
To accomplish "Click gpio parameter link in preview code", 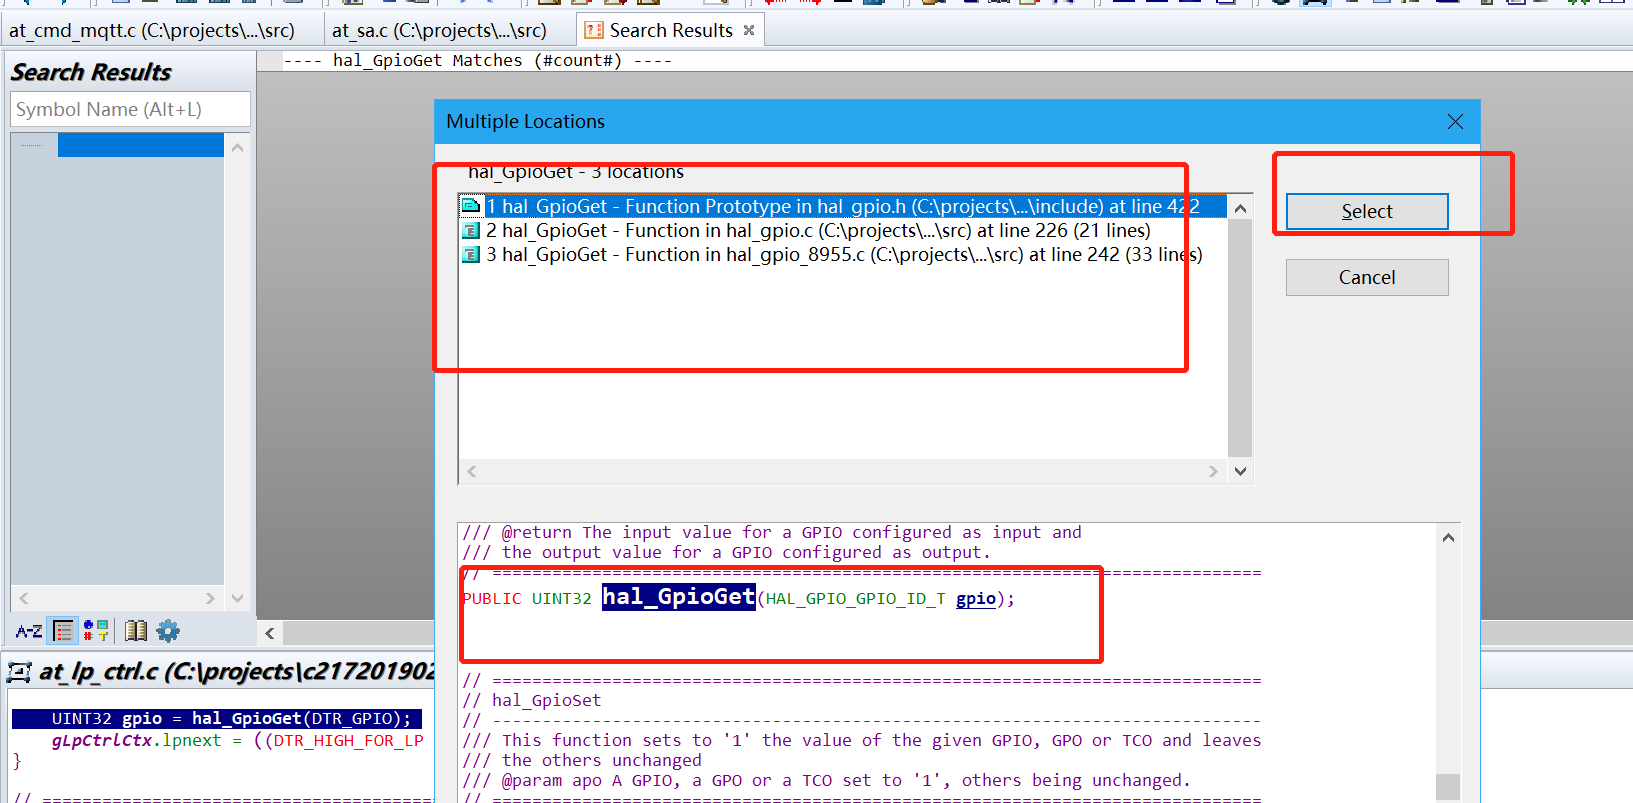I will click(x=975, y=599).
